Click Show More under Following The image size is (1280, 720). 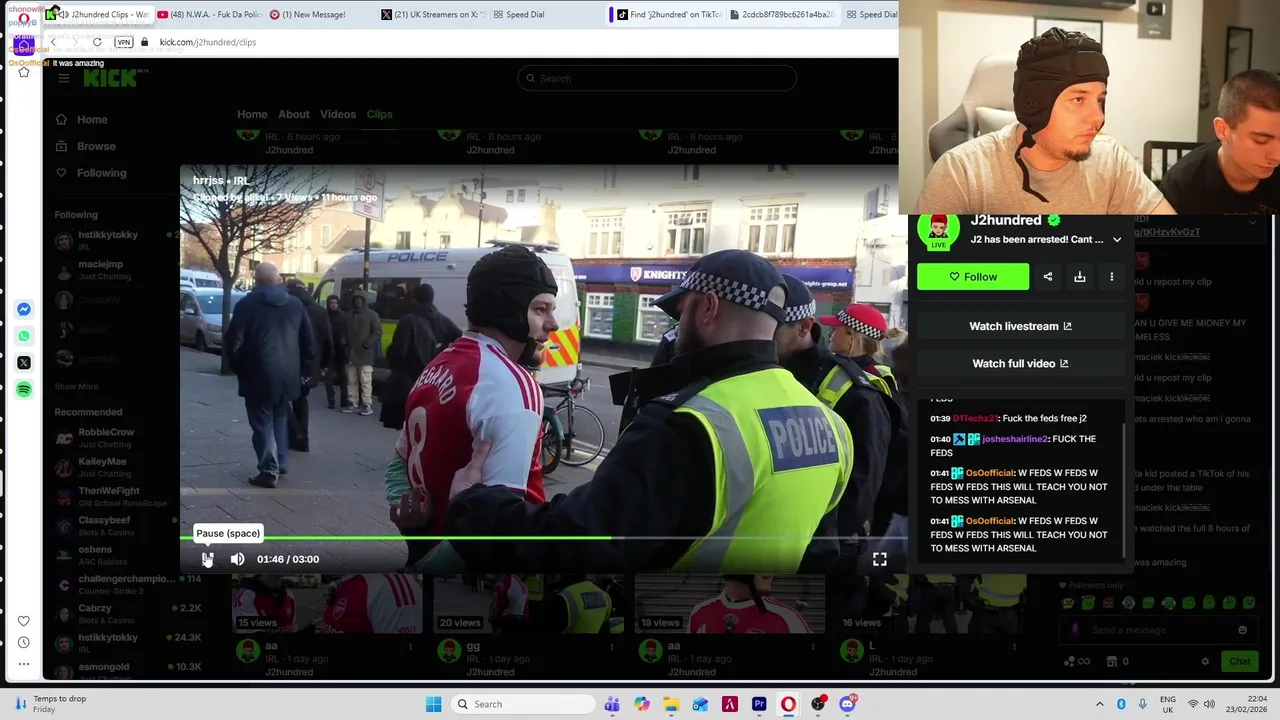tap(76, 387)
